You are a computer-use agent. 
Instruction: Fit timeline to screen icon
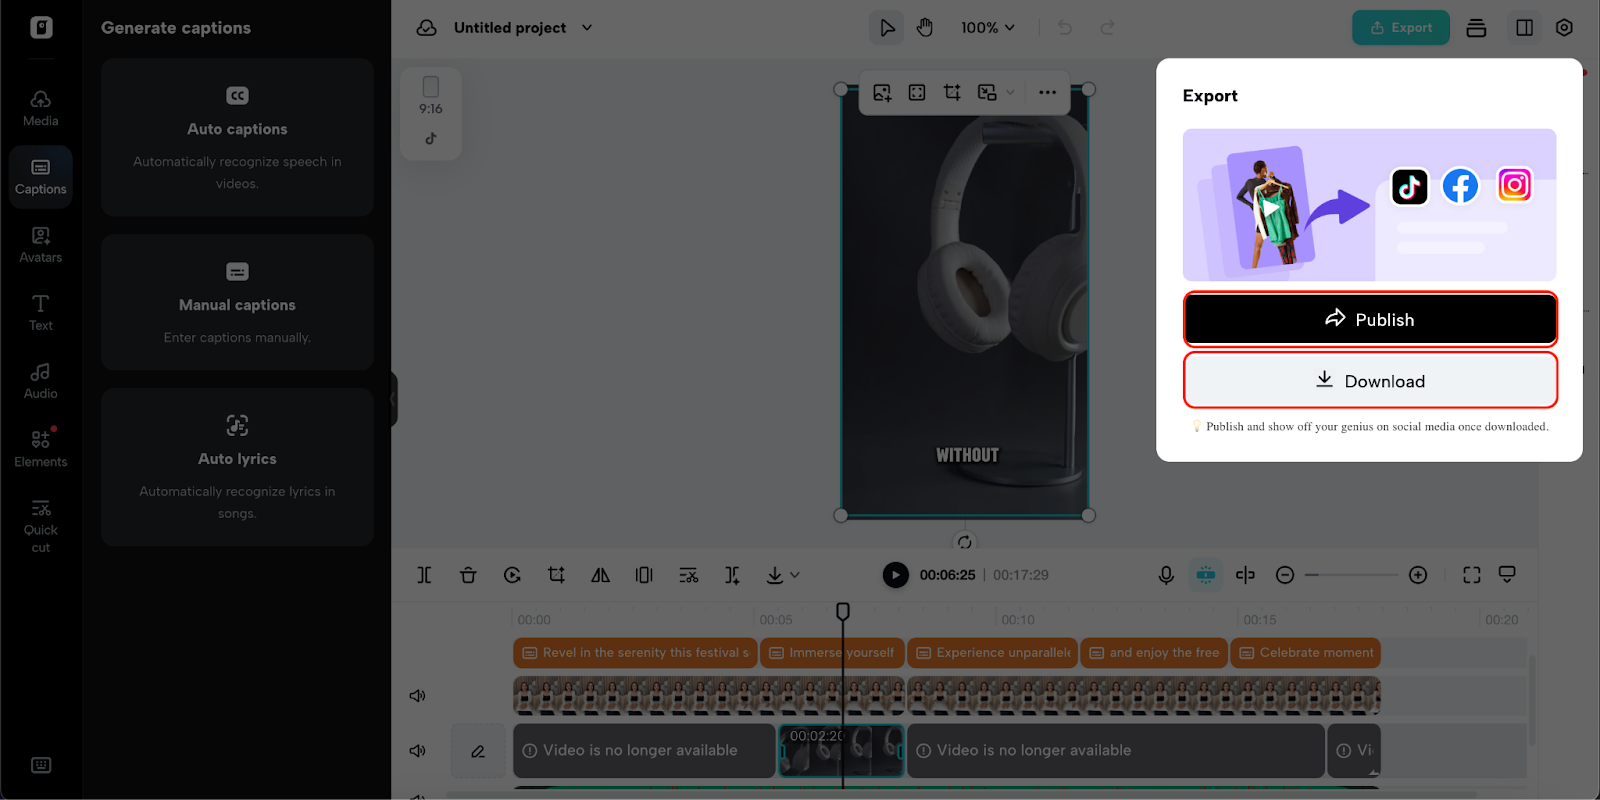(1472, 575)
